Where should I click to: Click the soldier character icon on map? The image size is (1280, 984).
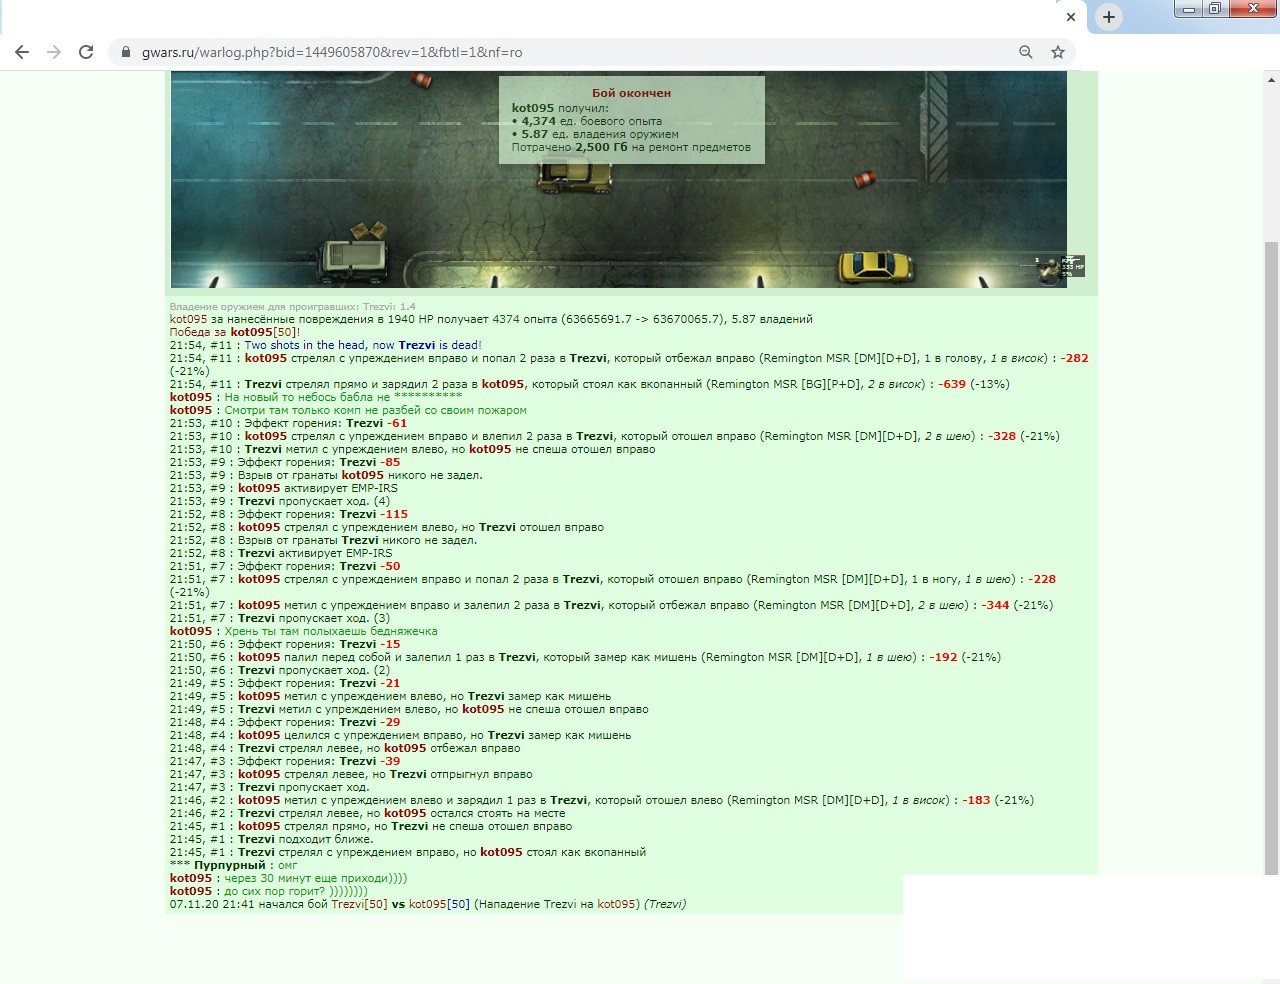[x=1048, y=270]
